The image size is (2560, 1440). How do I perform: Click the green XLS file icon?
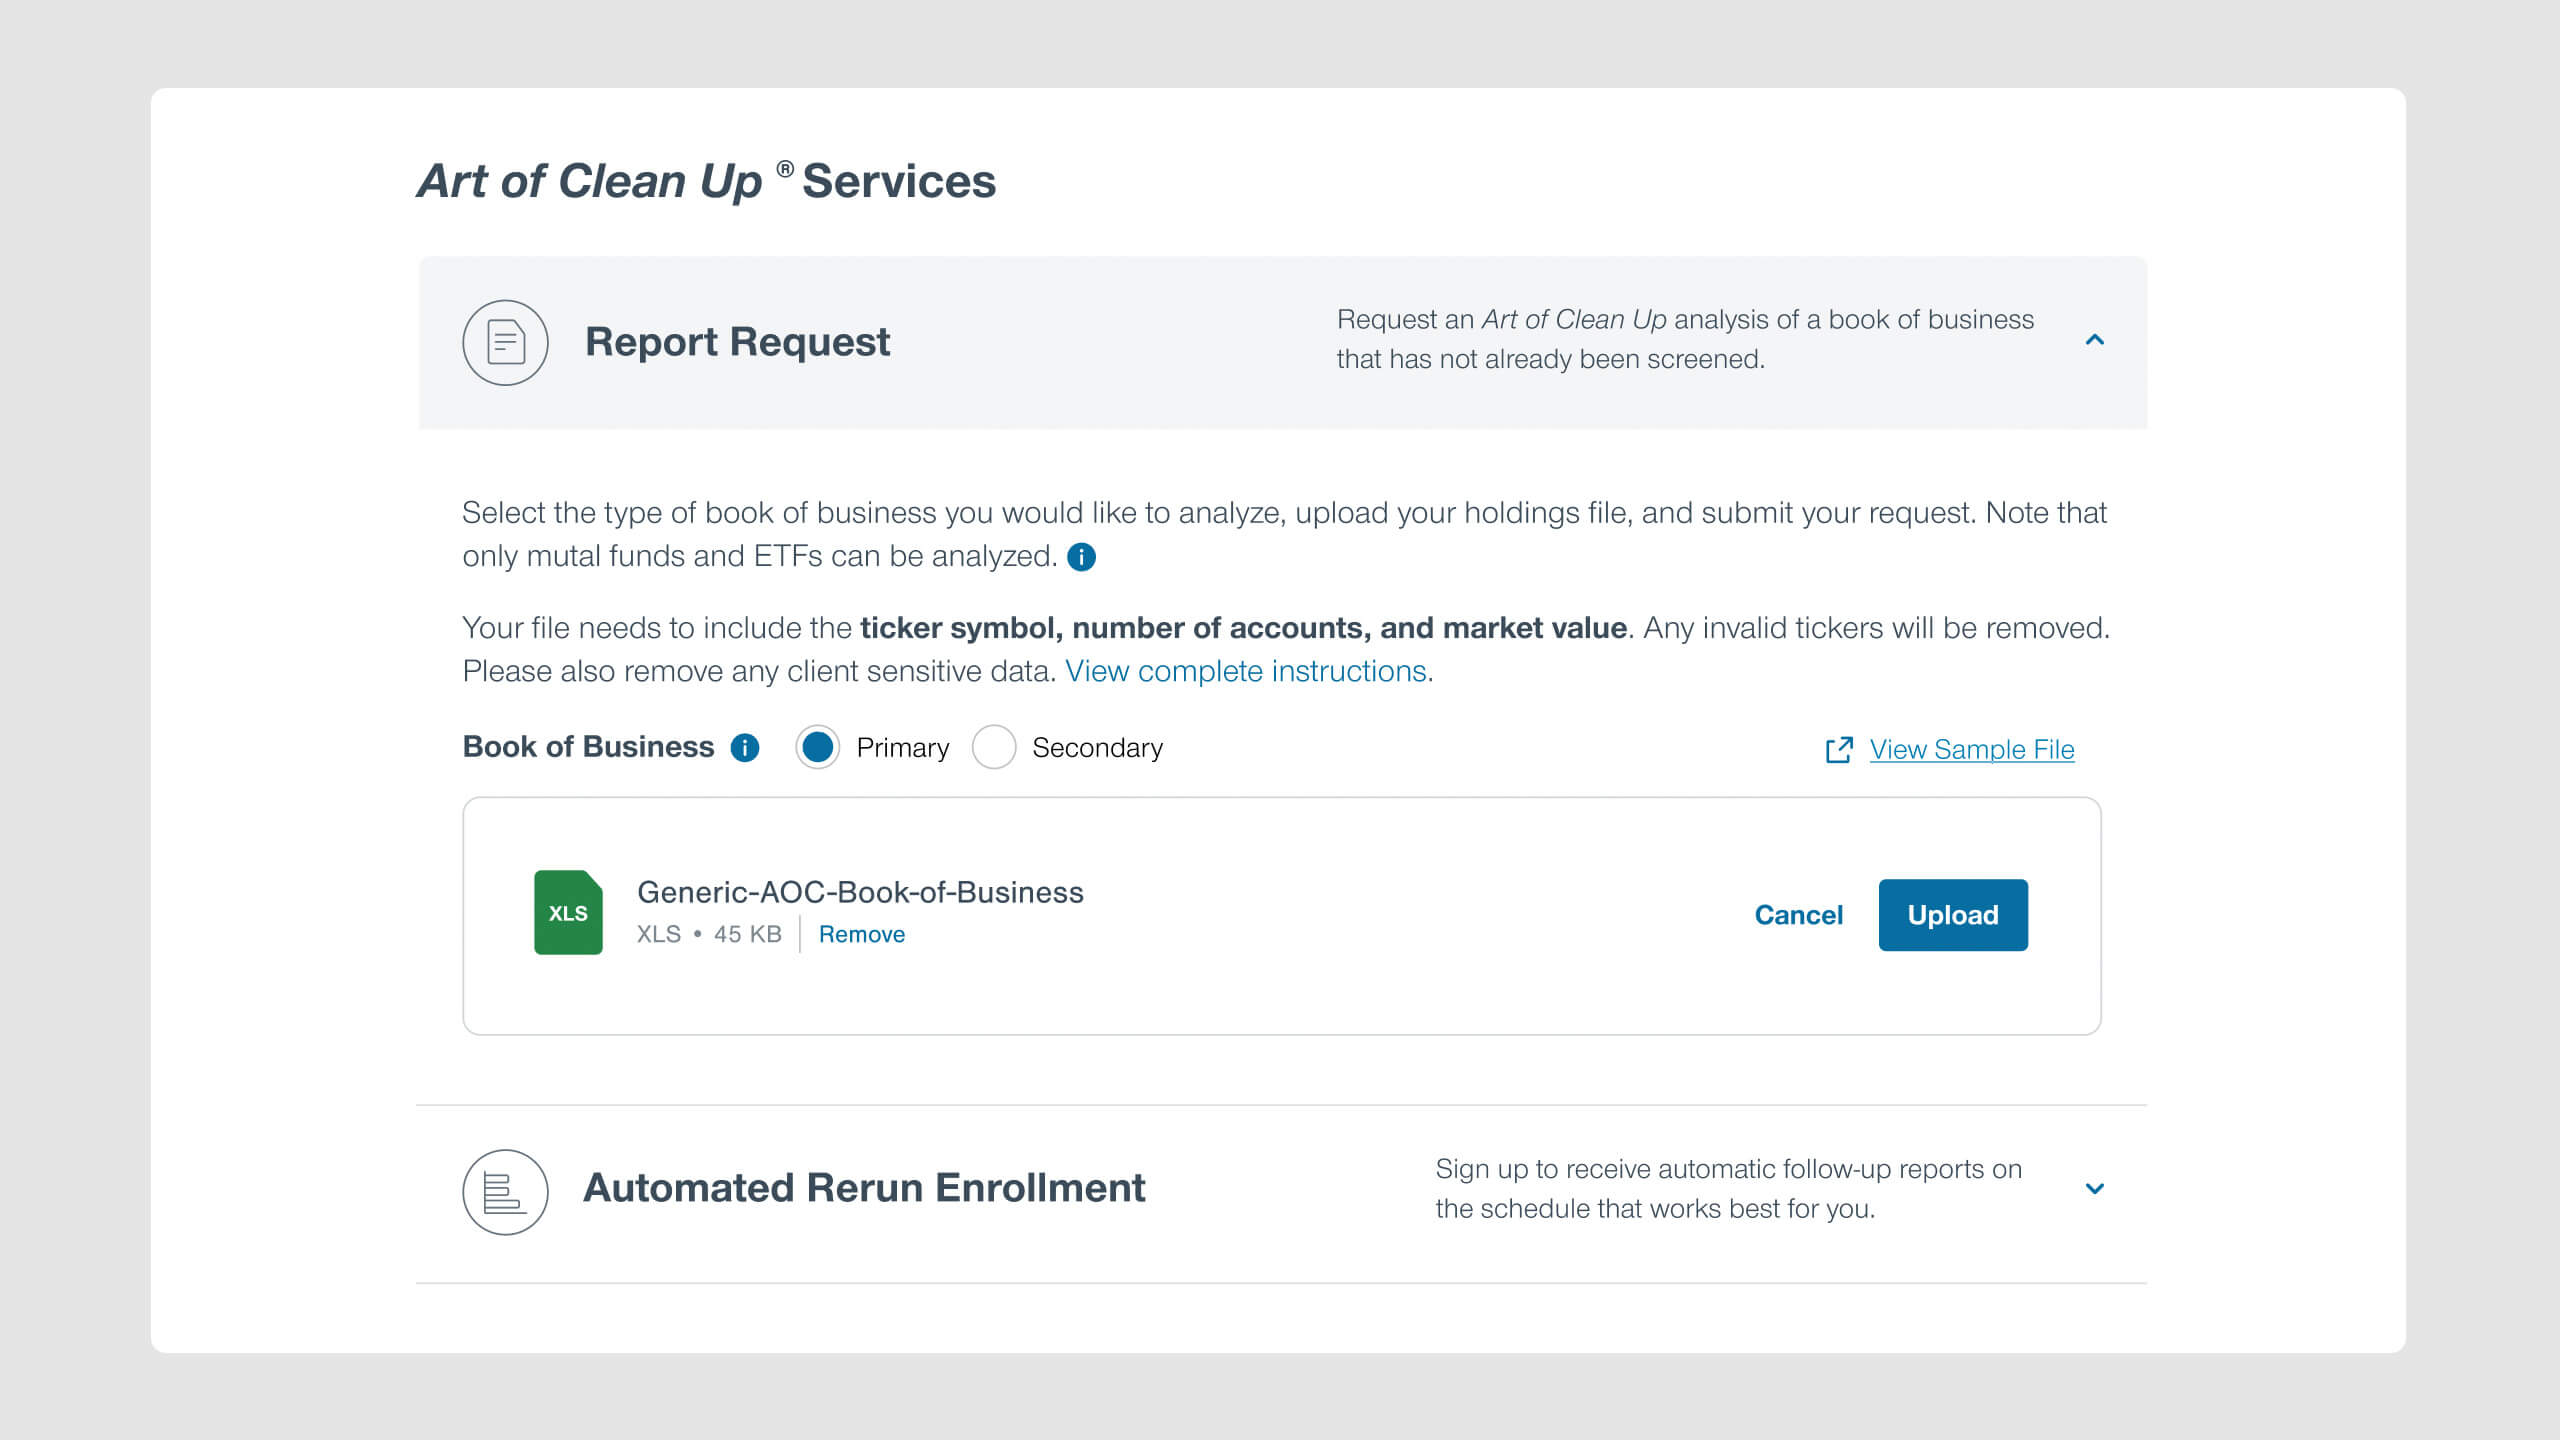tap(568, 912)
